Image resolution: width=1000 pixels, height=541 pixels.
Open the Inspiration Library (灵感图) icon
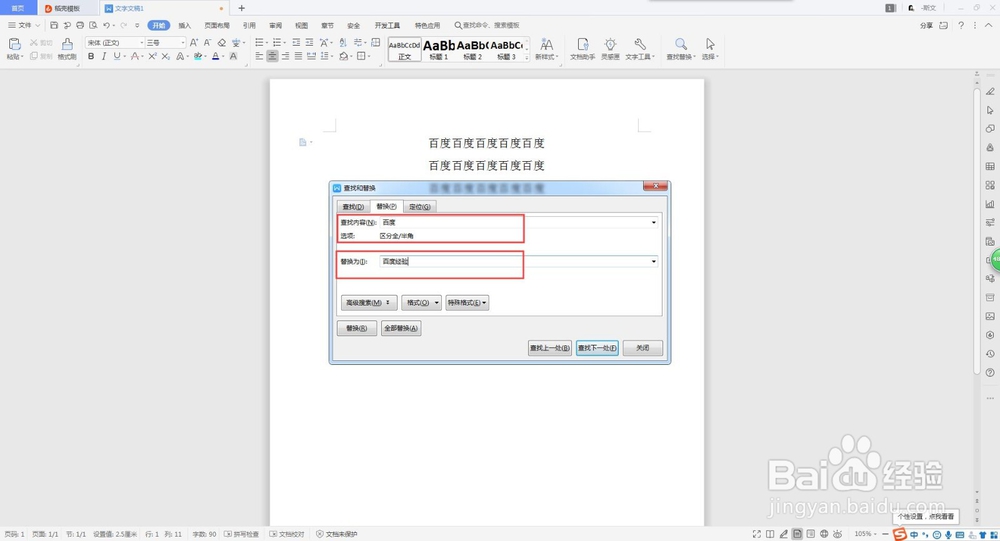pos(610,48)
